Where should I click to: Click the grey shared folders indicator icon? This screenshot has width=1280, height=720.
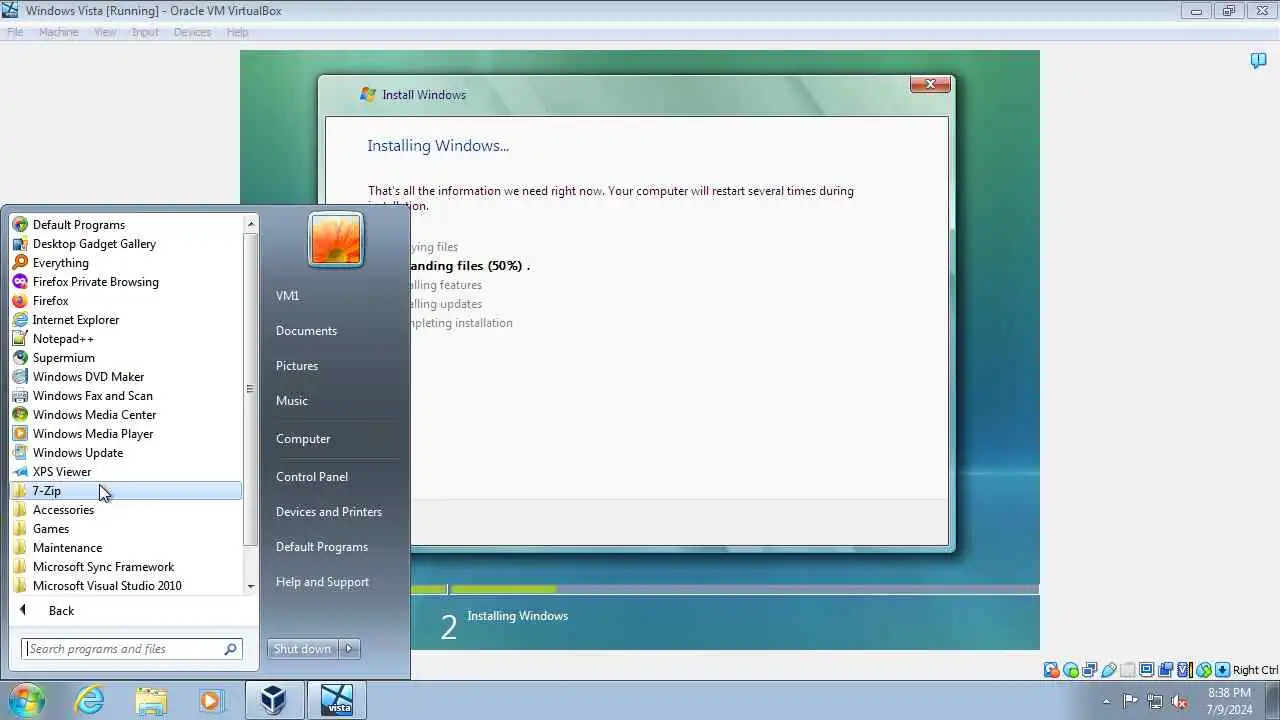coord(1128,670)
